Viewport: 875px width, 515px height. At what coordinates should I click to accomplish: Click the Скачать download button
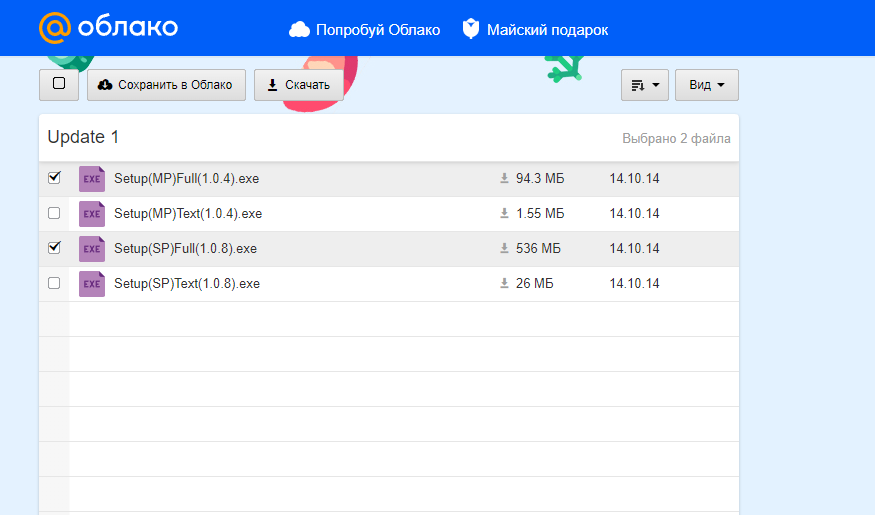299,85
